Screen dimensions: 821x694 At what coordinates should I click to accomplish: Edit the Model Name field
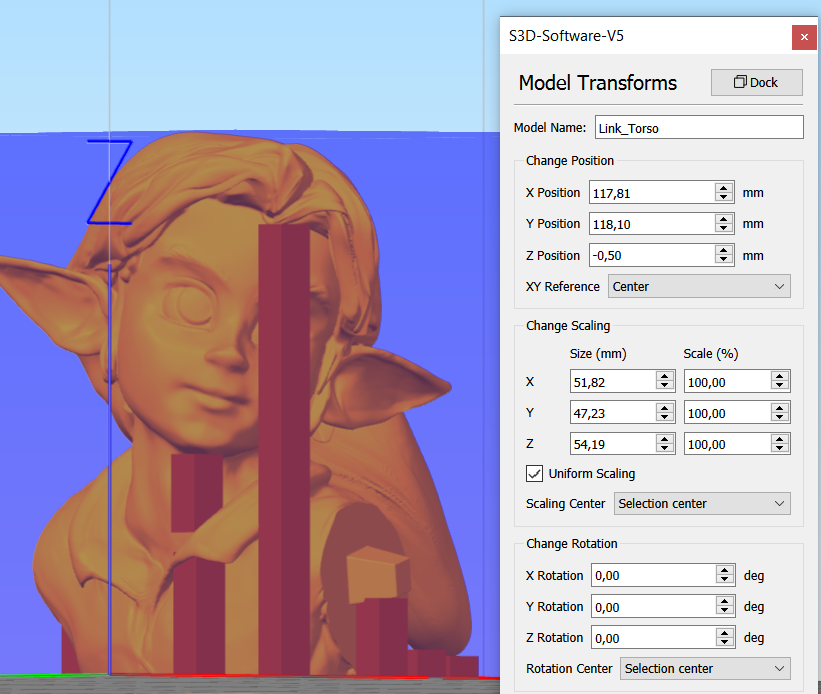[x=699, y=128]
